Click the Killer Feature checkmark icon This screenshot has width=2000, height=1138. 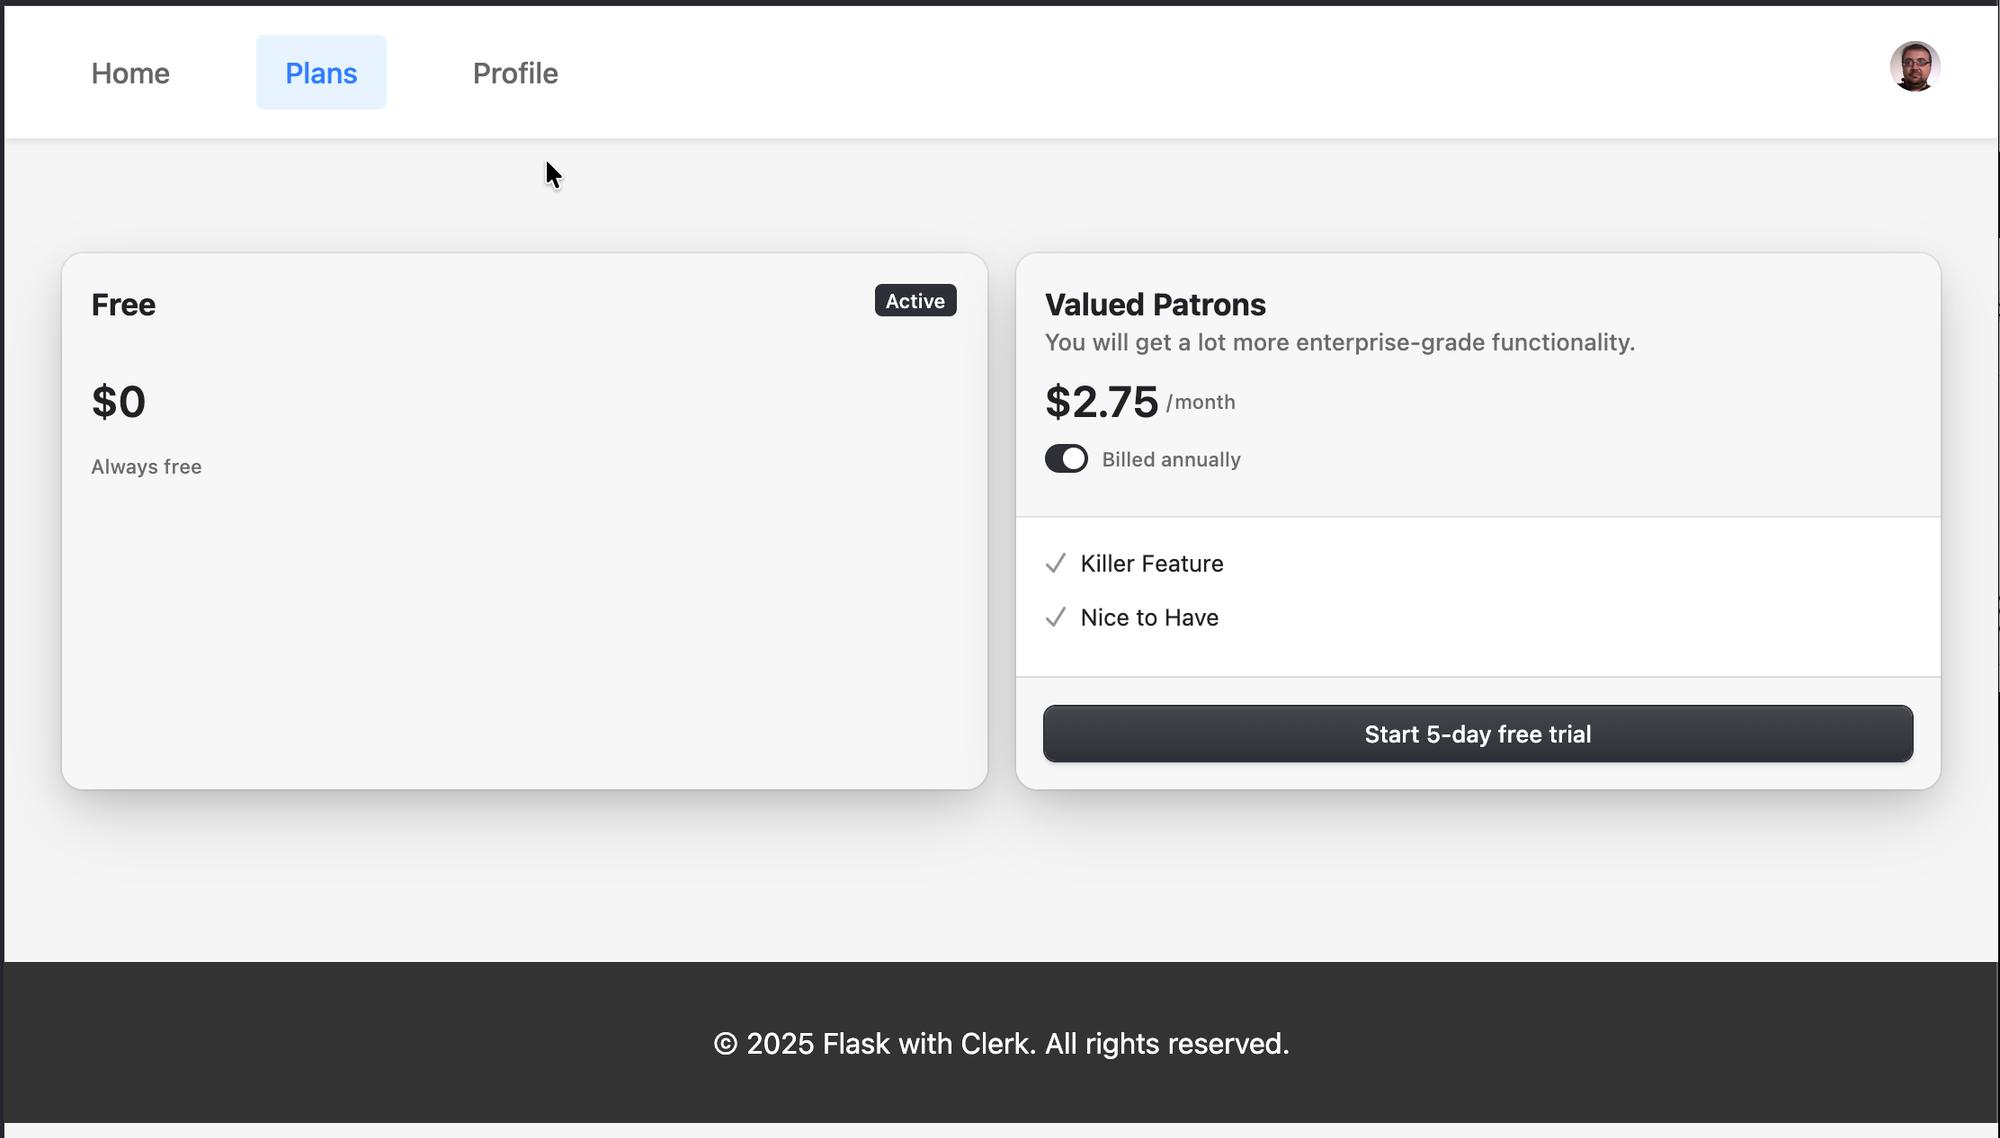tap(1055, 564)
